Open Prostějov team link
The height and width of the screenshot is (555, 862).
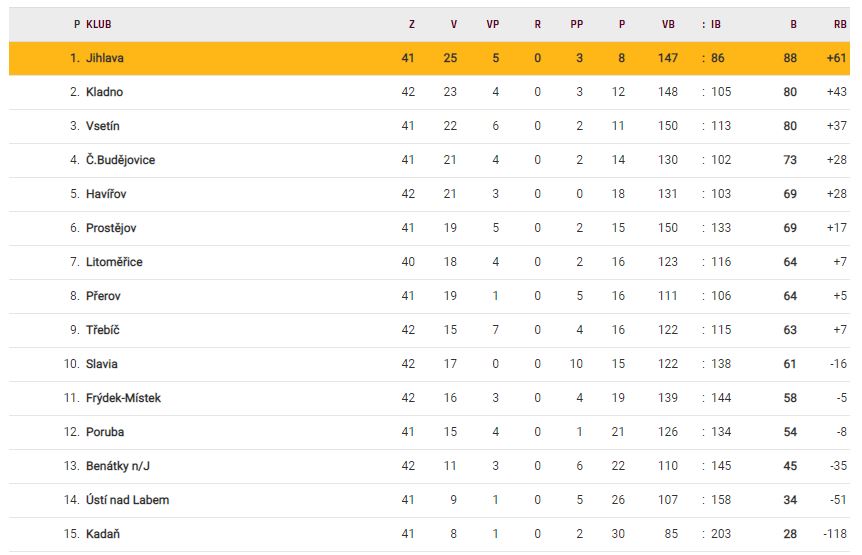click(111, 228)
